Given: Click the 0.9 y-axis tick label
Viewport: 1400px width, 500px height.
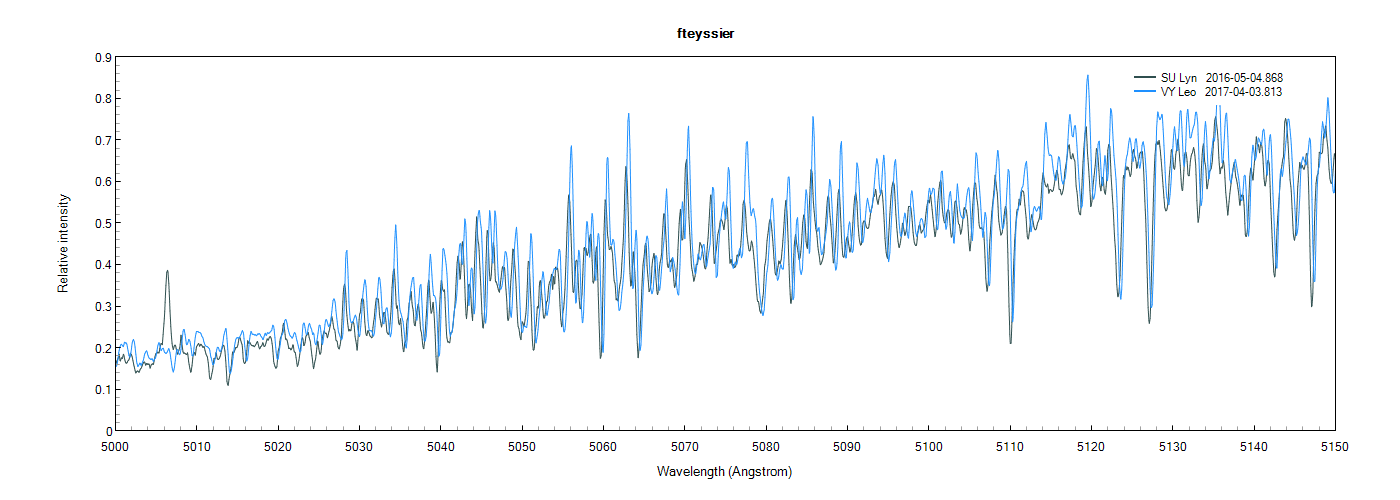Looking at the screenshot, I should point(103,58).
